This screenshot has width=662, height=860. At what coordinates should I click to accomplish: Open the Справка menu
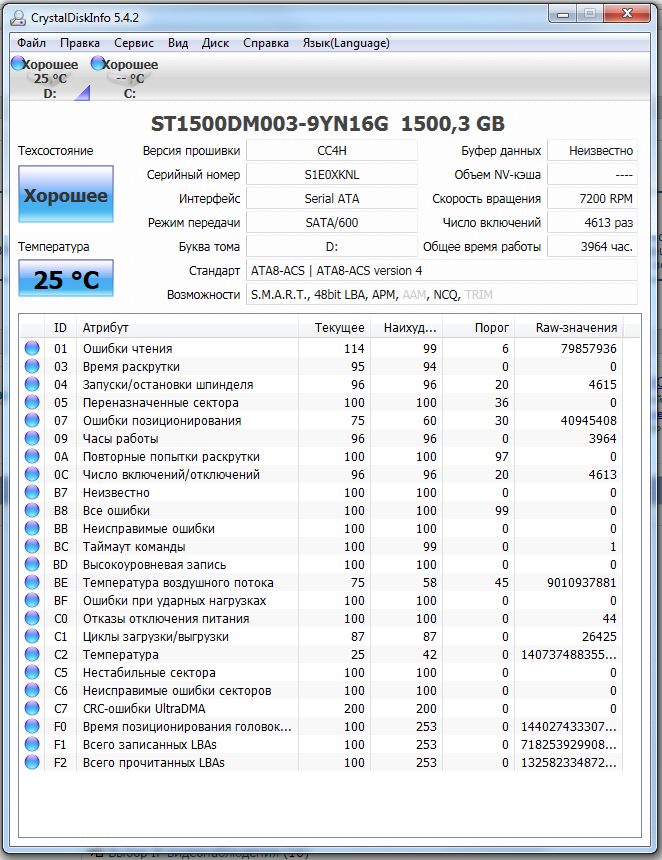tap(265, 43)
